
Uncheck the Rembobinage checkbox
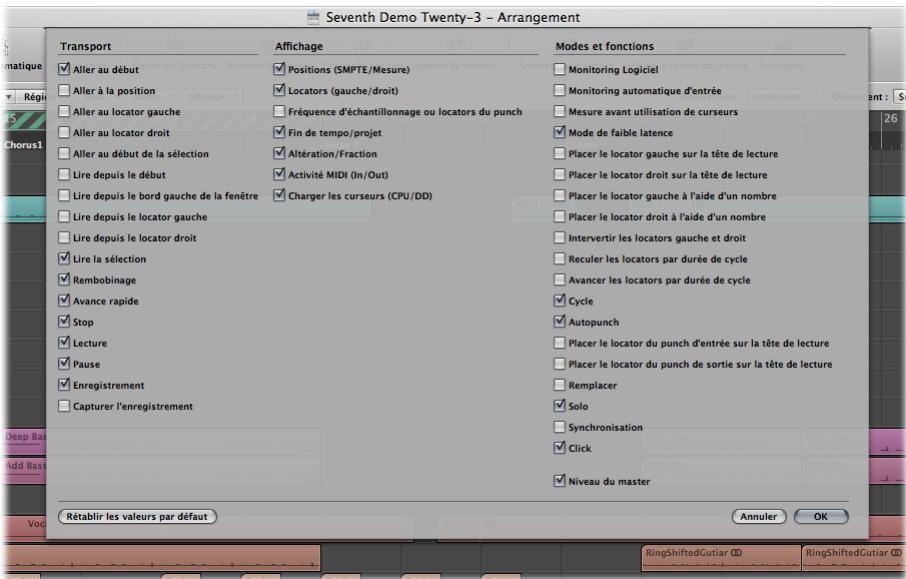64,280
